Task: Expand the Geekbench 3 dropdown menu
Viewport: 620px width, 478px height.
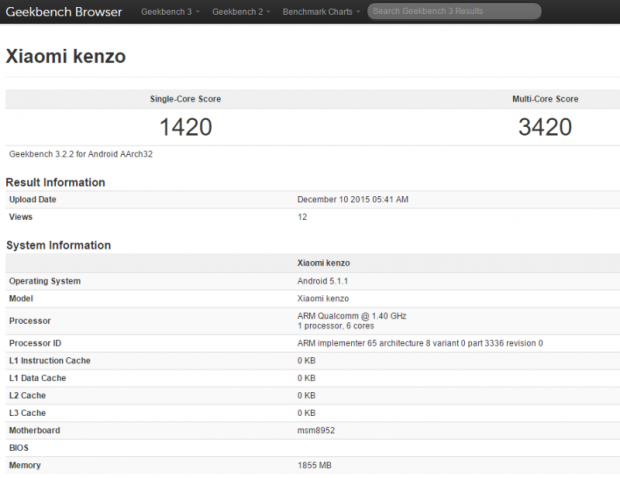Action: click(x=169, y=12)
